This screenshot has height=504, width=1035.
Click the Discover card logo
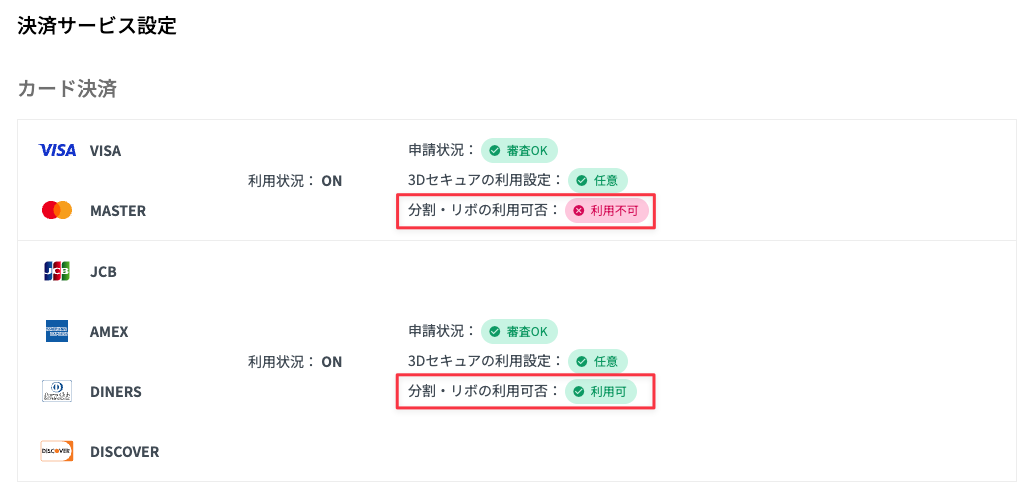click(x=57, y=452)
